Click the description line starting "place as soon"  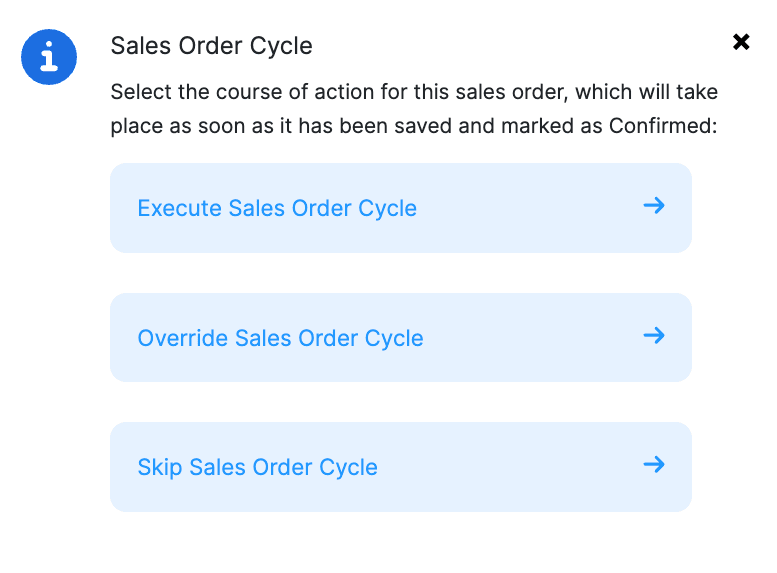coord(414,127)
